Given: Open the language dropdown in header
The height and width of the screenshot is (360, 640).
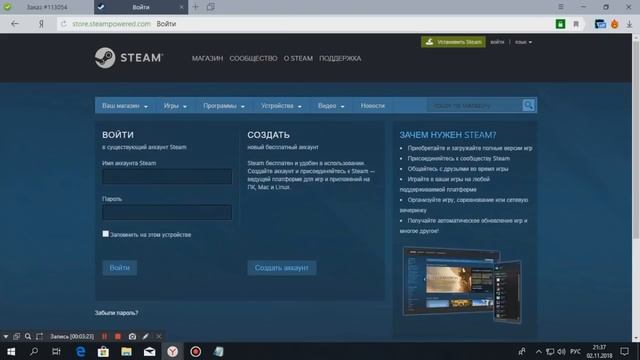Looking at the screenshot, I should click(523, 42).
